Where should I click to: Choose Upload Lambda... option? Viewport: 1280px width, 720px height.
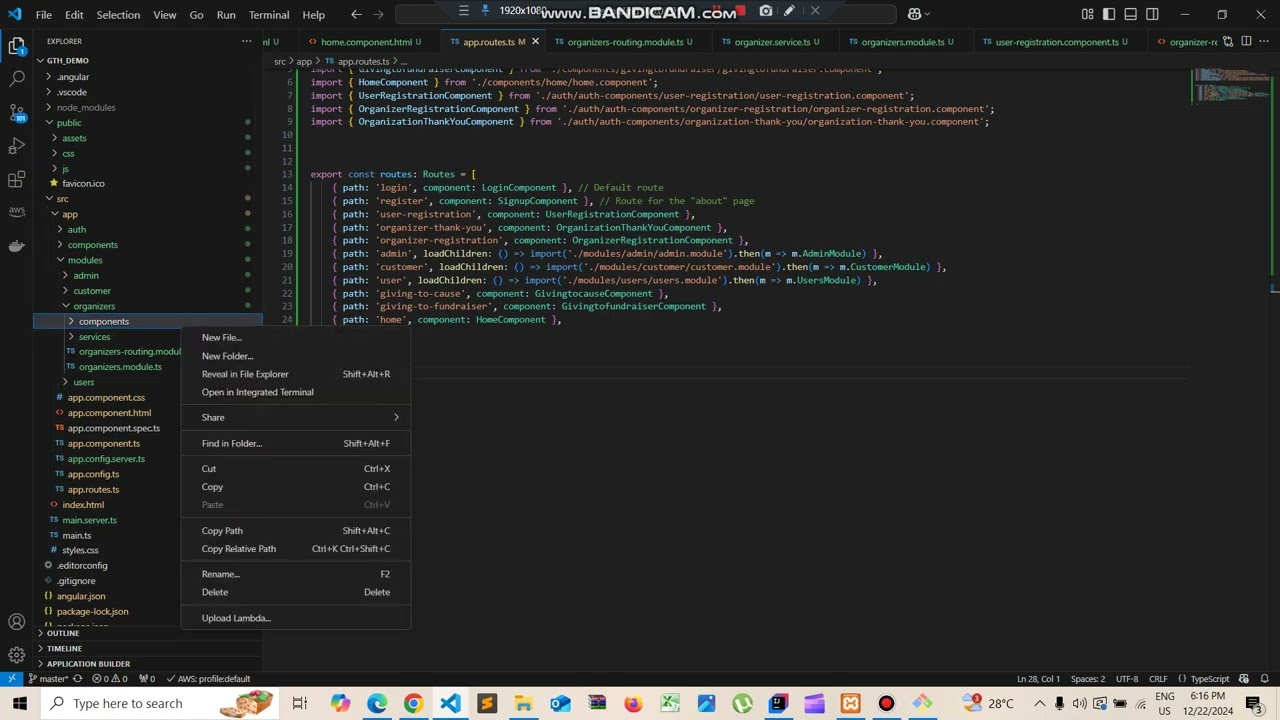click(x=295, y=618)
